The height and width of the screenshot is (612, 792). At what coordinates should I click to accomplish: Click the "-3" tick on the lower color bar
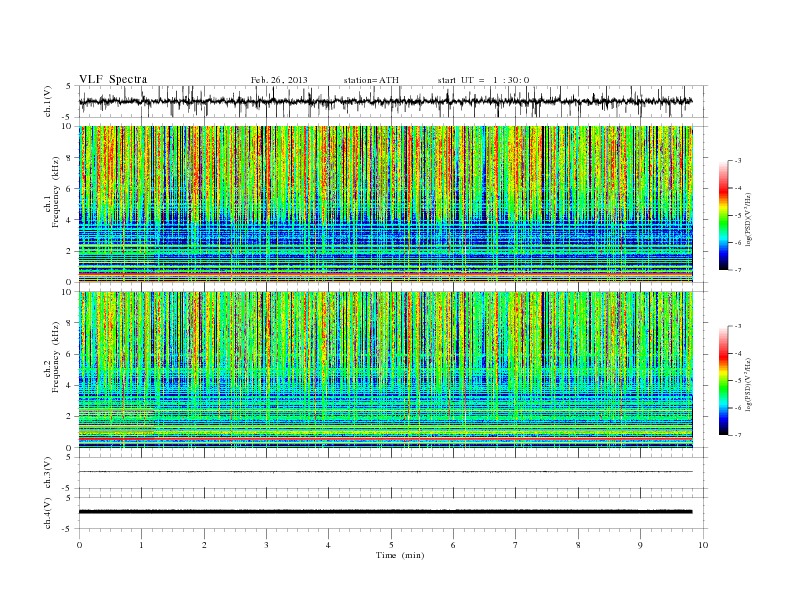click(x=738, y=326)
